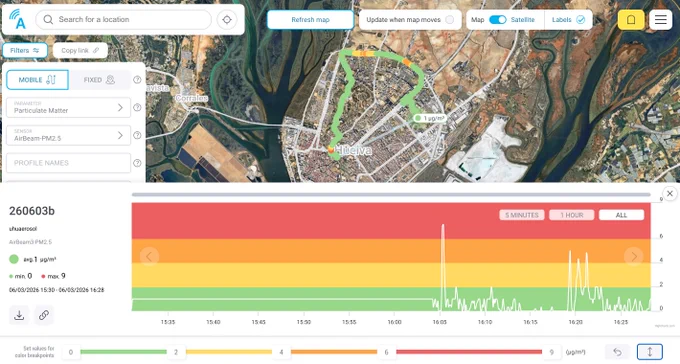
Task: Select the 5 MINUTES graph range
Action: [522, 215]
